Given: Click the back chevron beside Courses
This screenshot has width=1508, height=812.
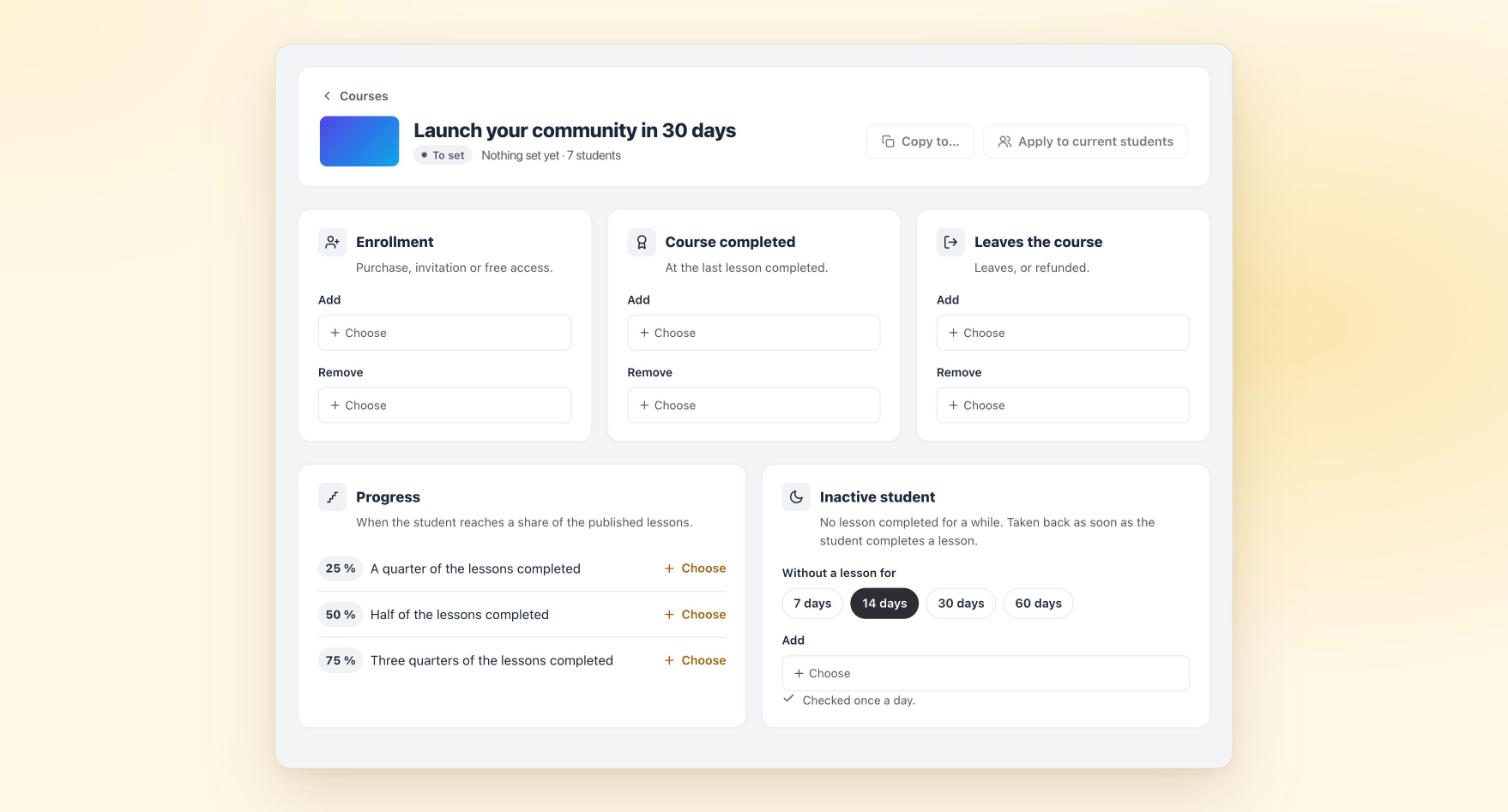Looking at the screenshot, I should point(327,96).
